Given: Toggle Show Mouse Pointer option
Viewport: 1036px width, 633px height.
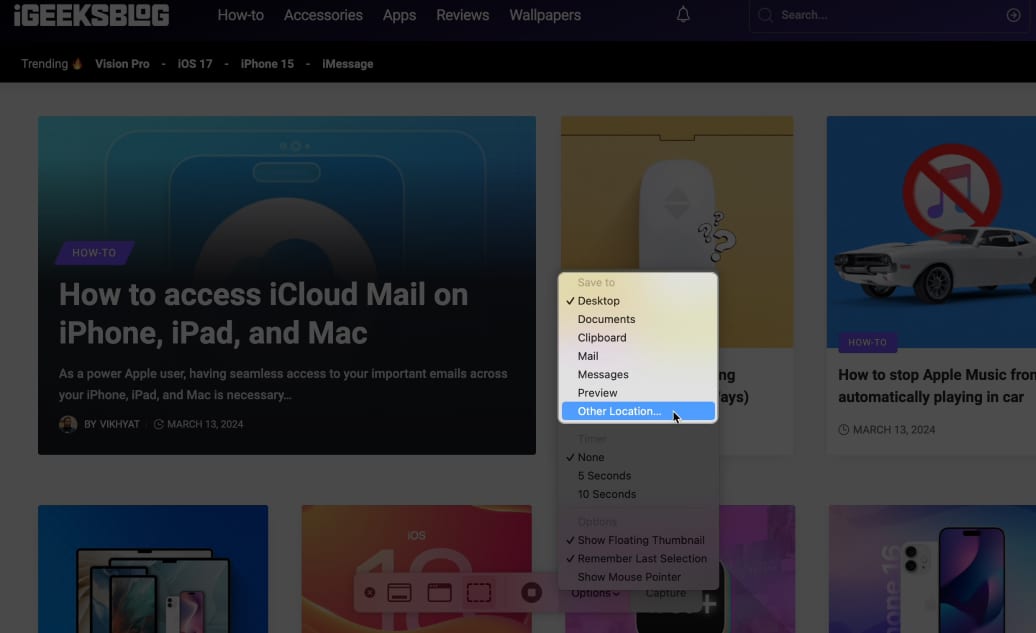Looking at the screenshot, I should pos(638,577).
